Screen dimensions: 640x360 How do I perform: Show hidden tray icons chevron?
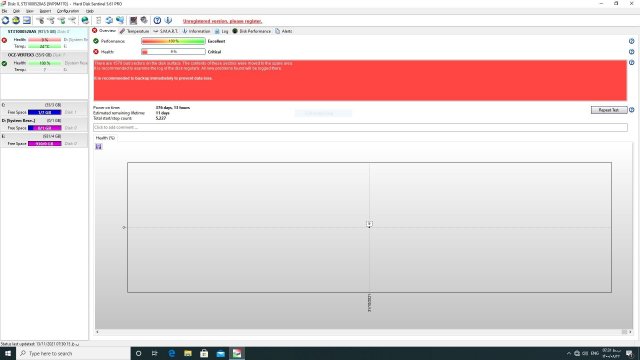569,353
